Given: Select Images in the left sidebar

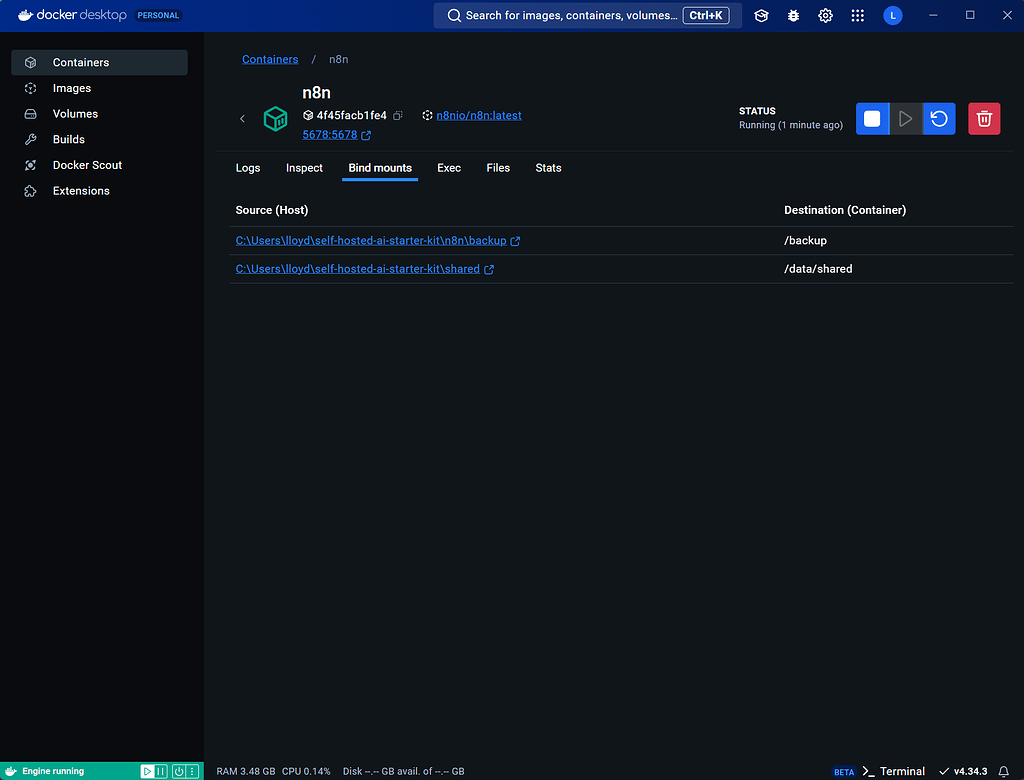Looking at the screenshot, I should point(71,88).
